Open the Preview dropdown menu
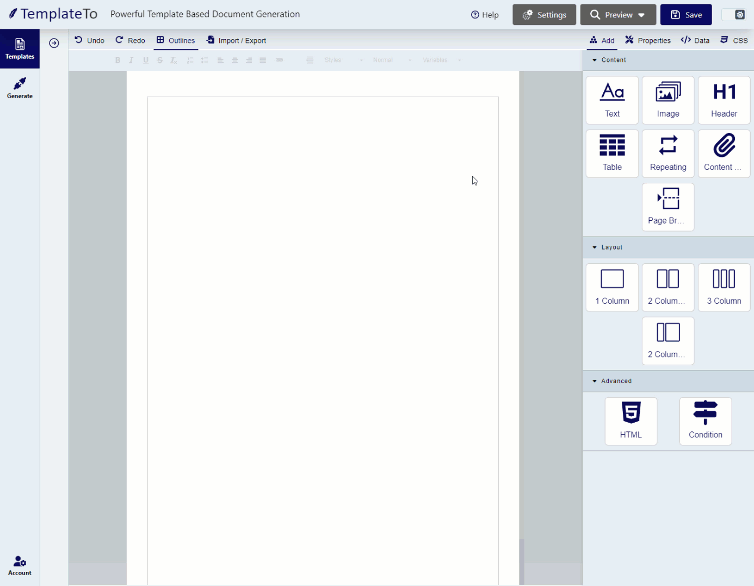This screenshot has width=754, height=586. [x=618, y=15]
